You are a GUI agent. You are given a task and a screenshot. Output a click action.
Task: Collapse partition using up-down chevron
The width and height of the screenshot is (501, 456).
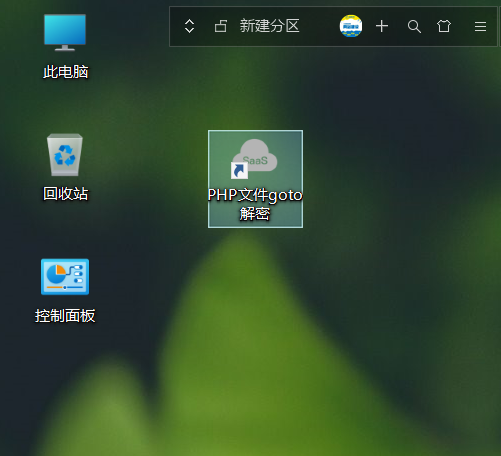189,26
